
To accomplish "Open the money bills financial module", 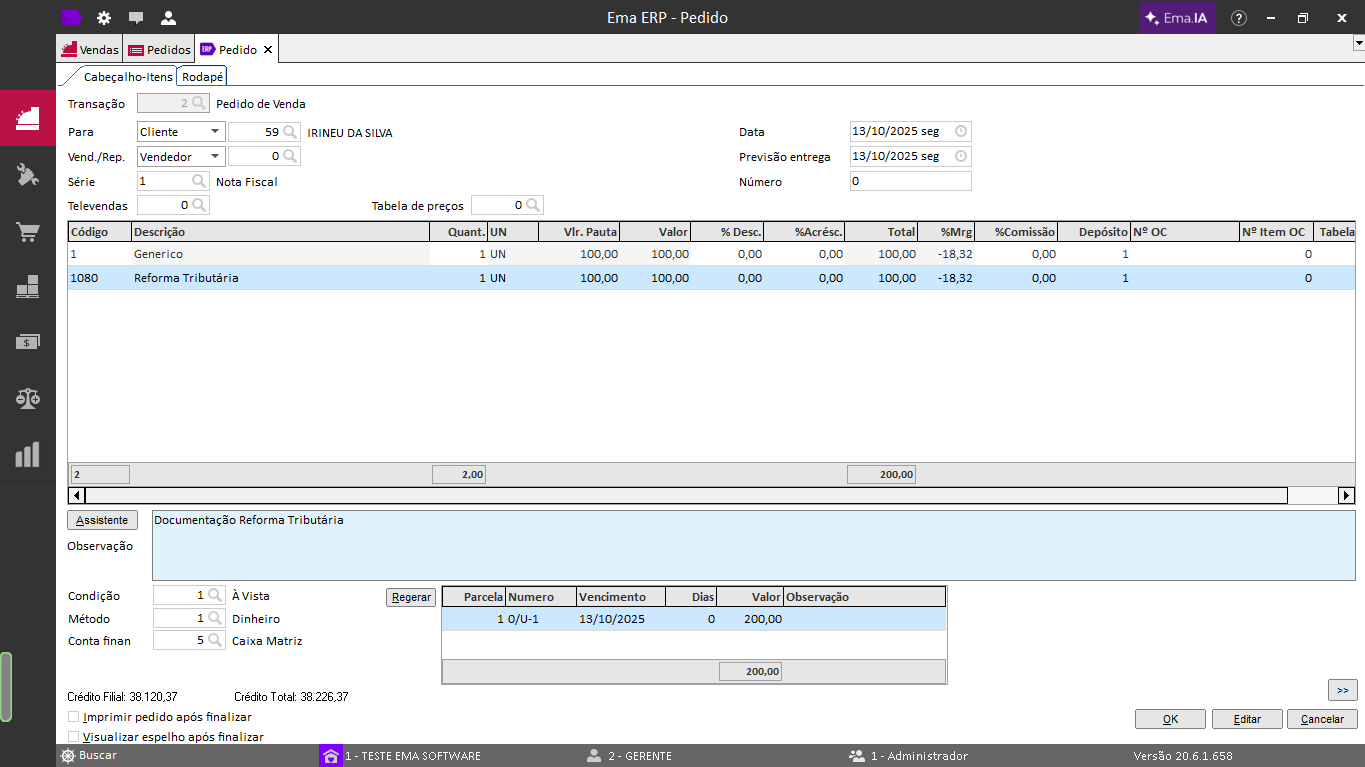I will click(x=27, y=342).
